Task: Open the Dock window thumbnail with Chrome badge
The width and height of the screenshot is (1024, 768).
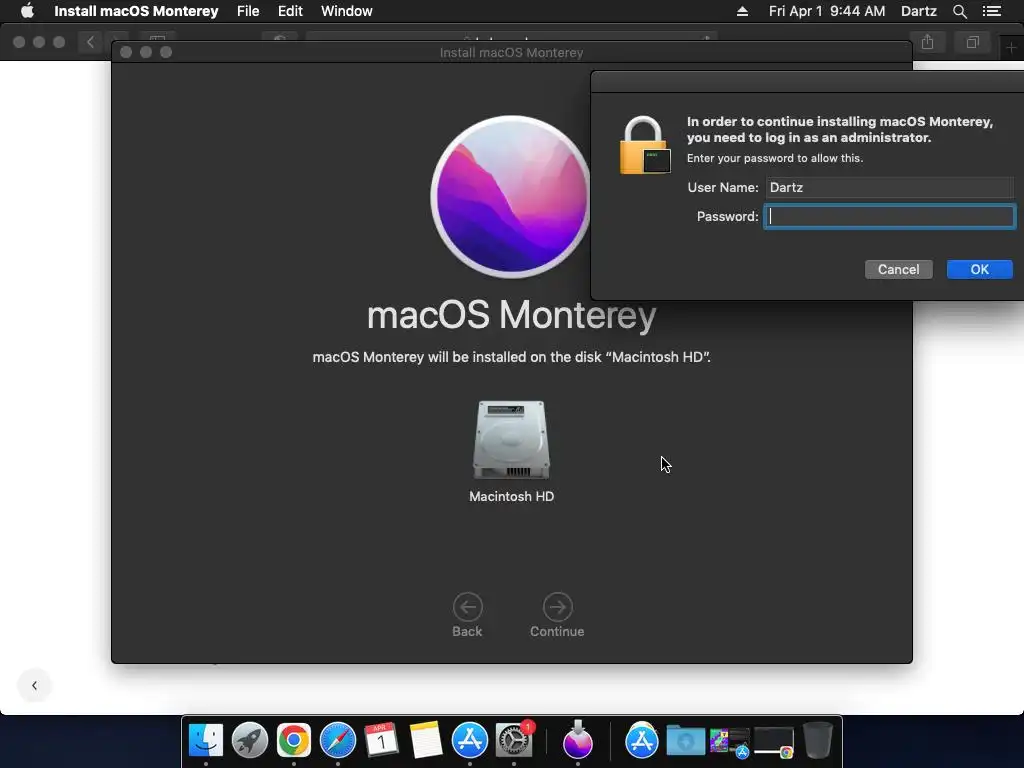Action: click(774, 743)
